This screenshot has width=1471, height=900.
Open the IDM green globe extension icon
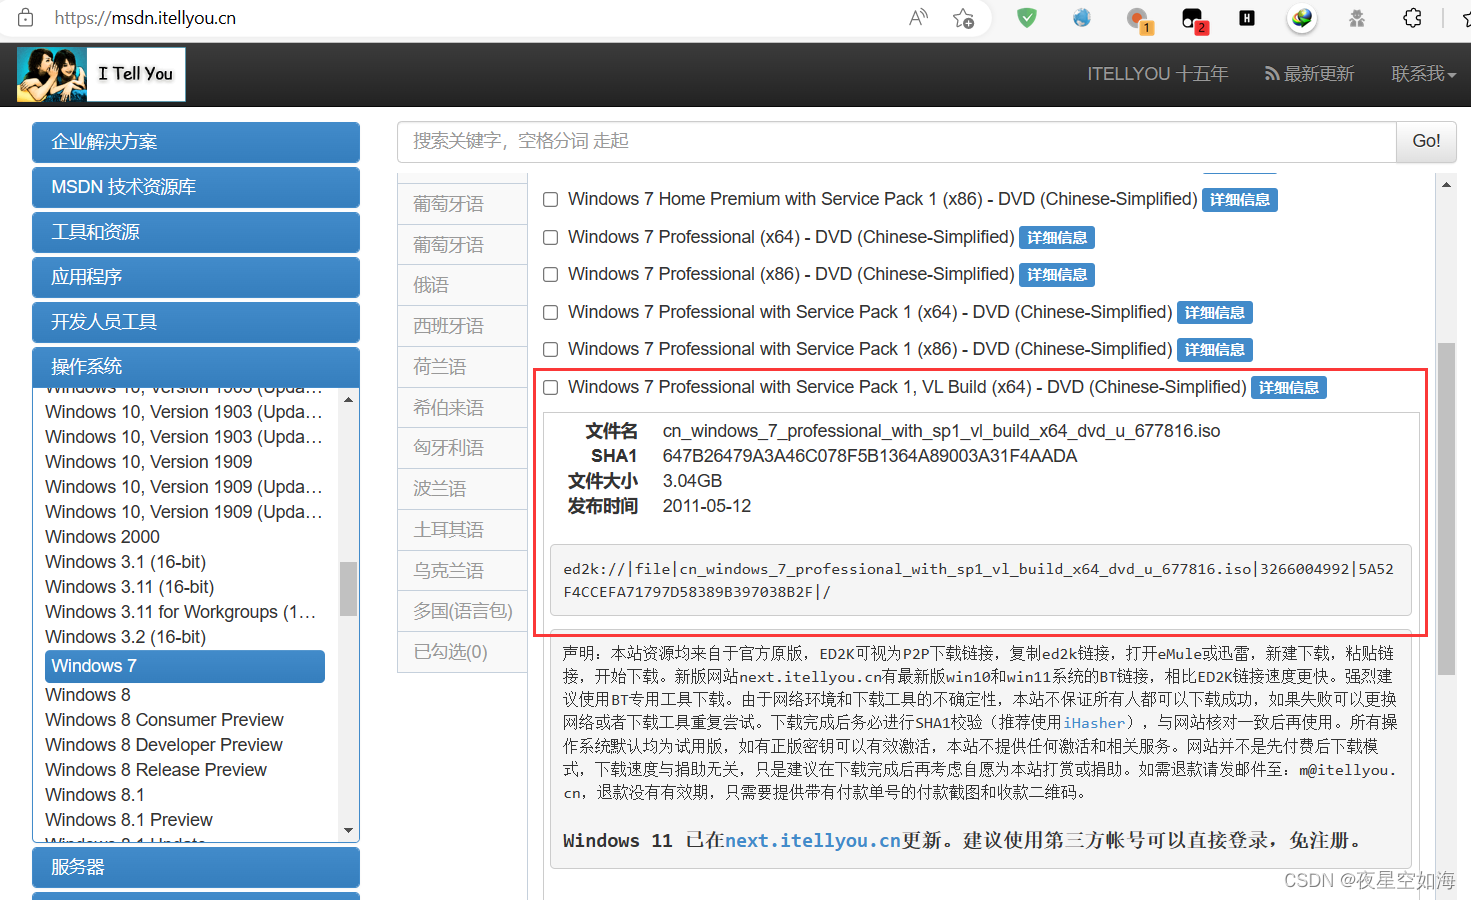pyautogui.click(x=1302, y=18)
